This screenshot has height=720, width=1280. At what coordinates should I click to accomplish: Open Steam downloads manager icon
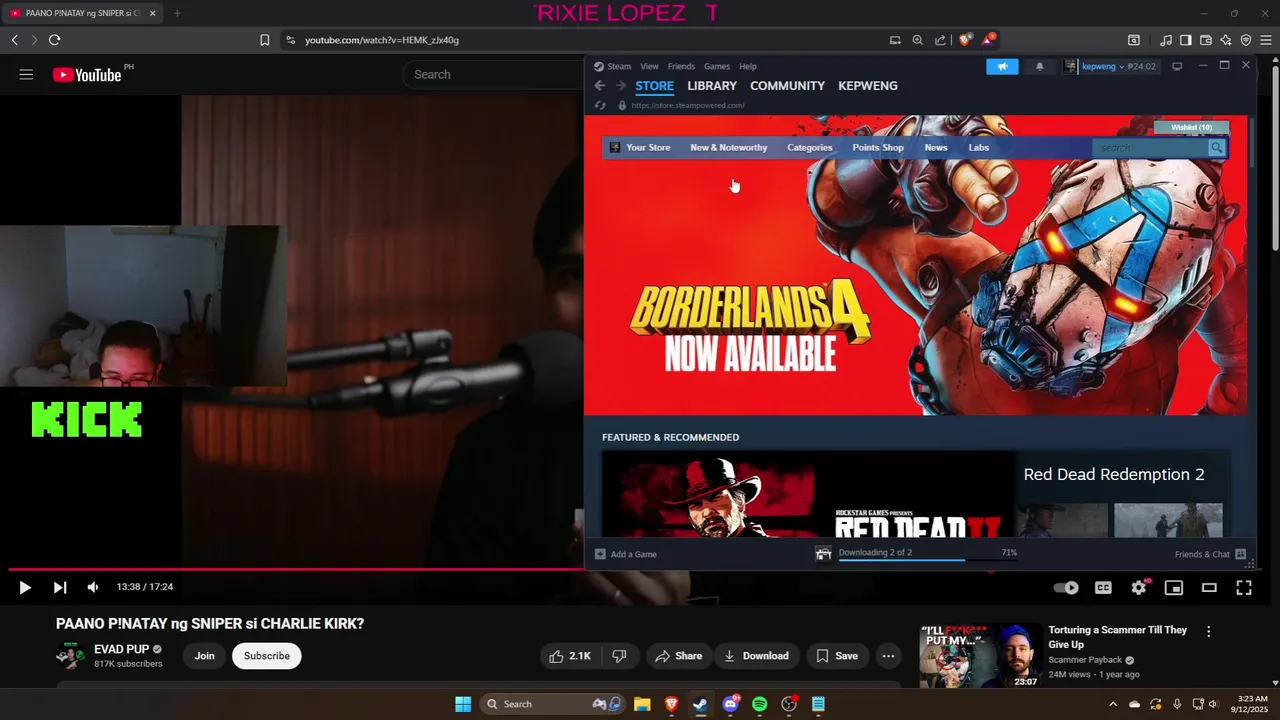point(823,554)
